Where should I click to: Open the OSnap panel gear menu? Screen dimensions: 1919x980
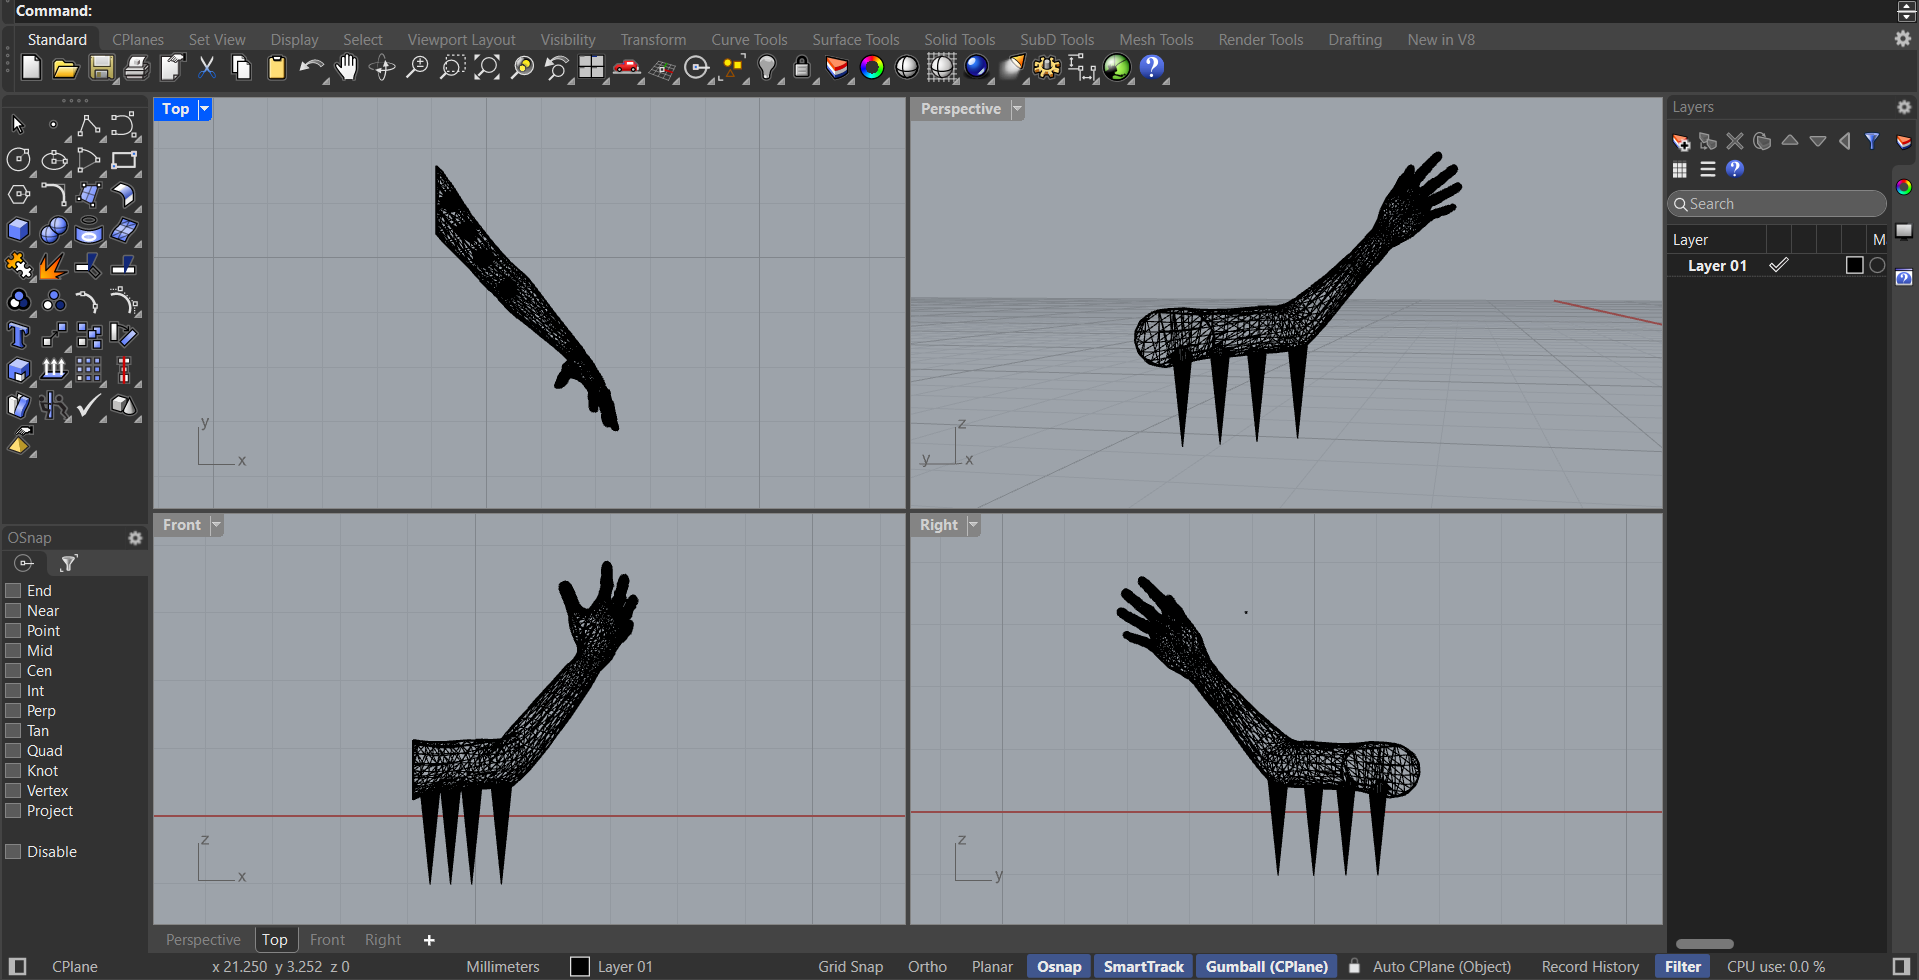pyautogui.click(x=135, y=538)
